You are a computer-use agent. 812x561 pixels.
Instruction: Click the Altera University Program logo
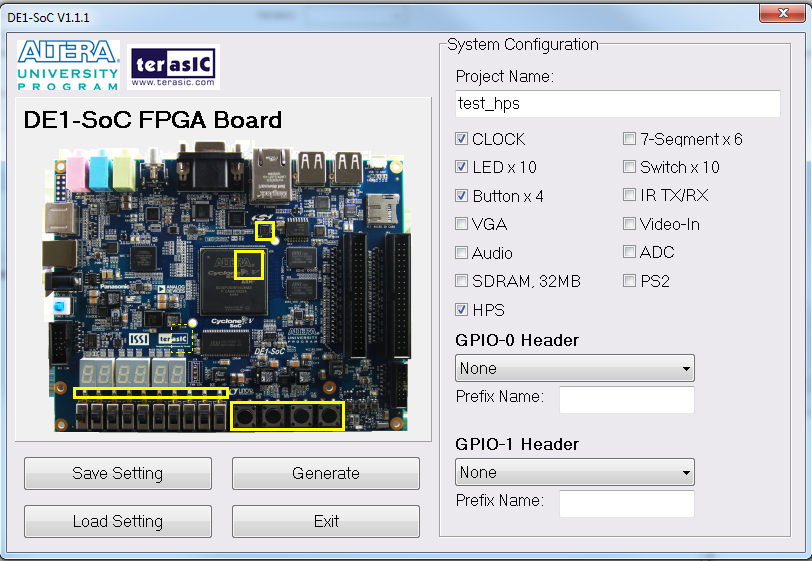[x=68, y=65]
